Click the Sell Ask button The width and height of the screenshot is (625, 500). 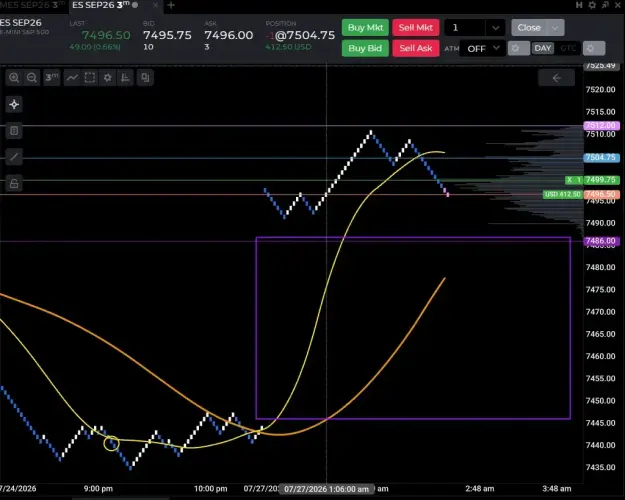(416, 48)
